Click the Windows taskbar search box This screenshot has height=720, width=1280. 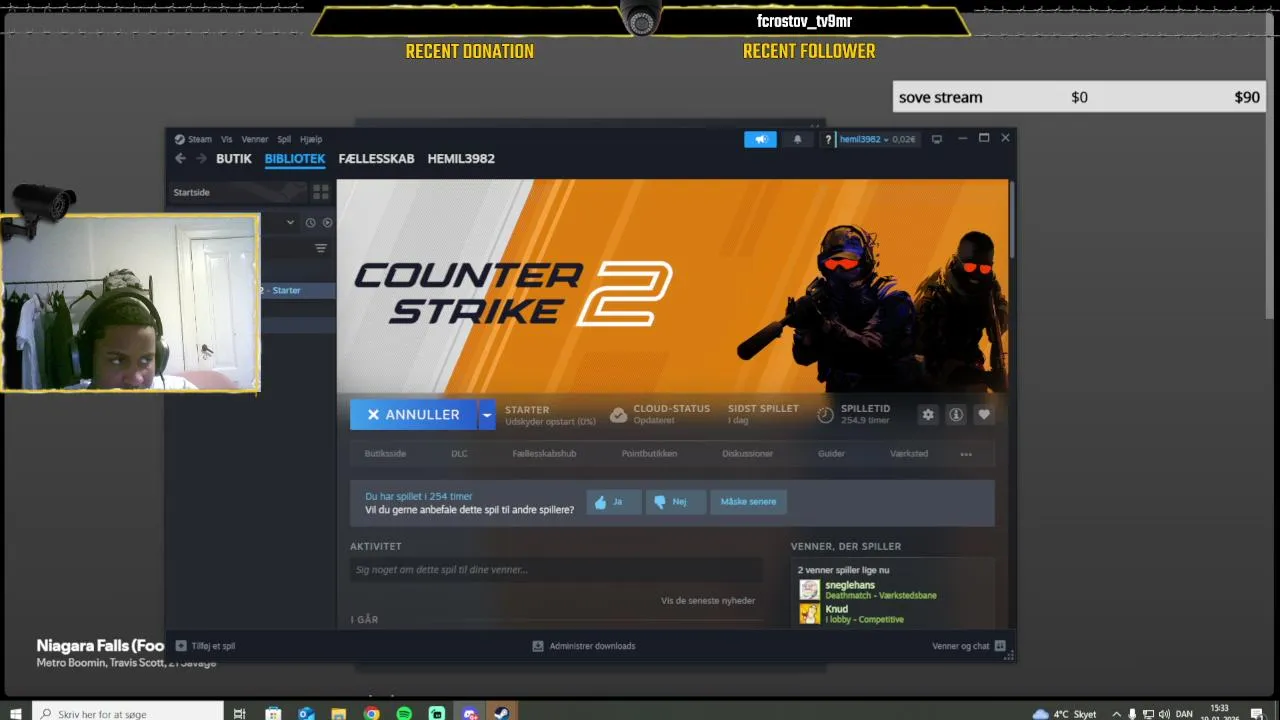(x=128, y=713)
